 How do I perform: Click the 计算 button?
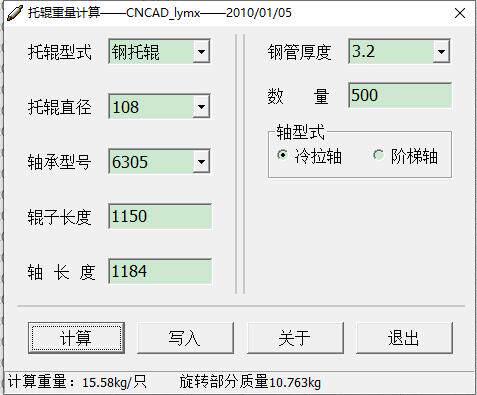[76, 338]
